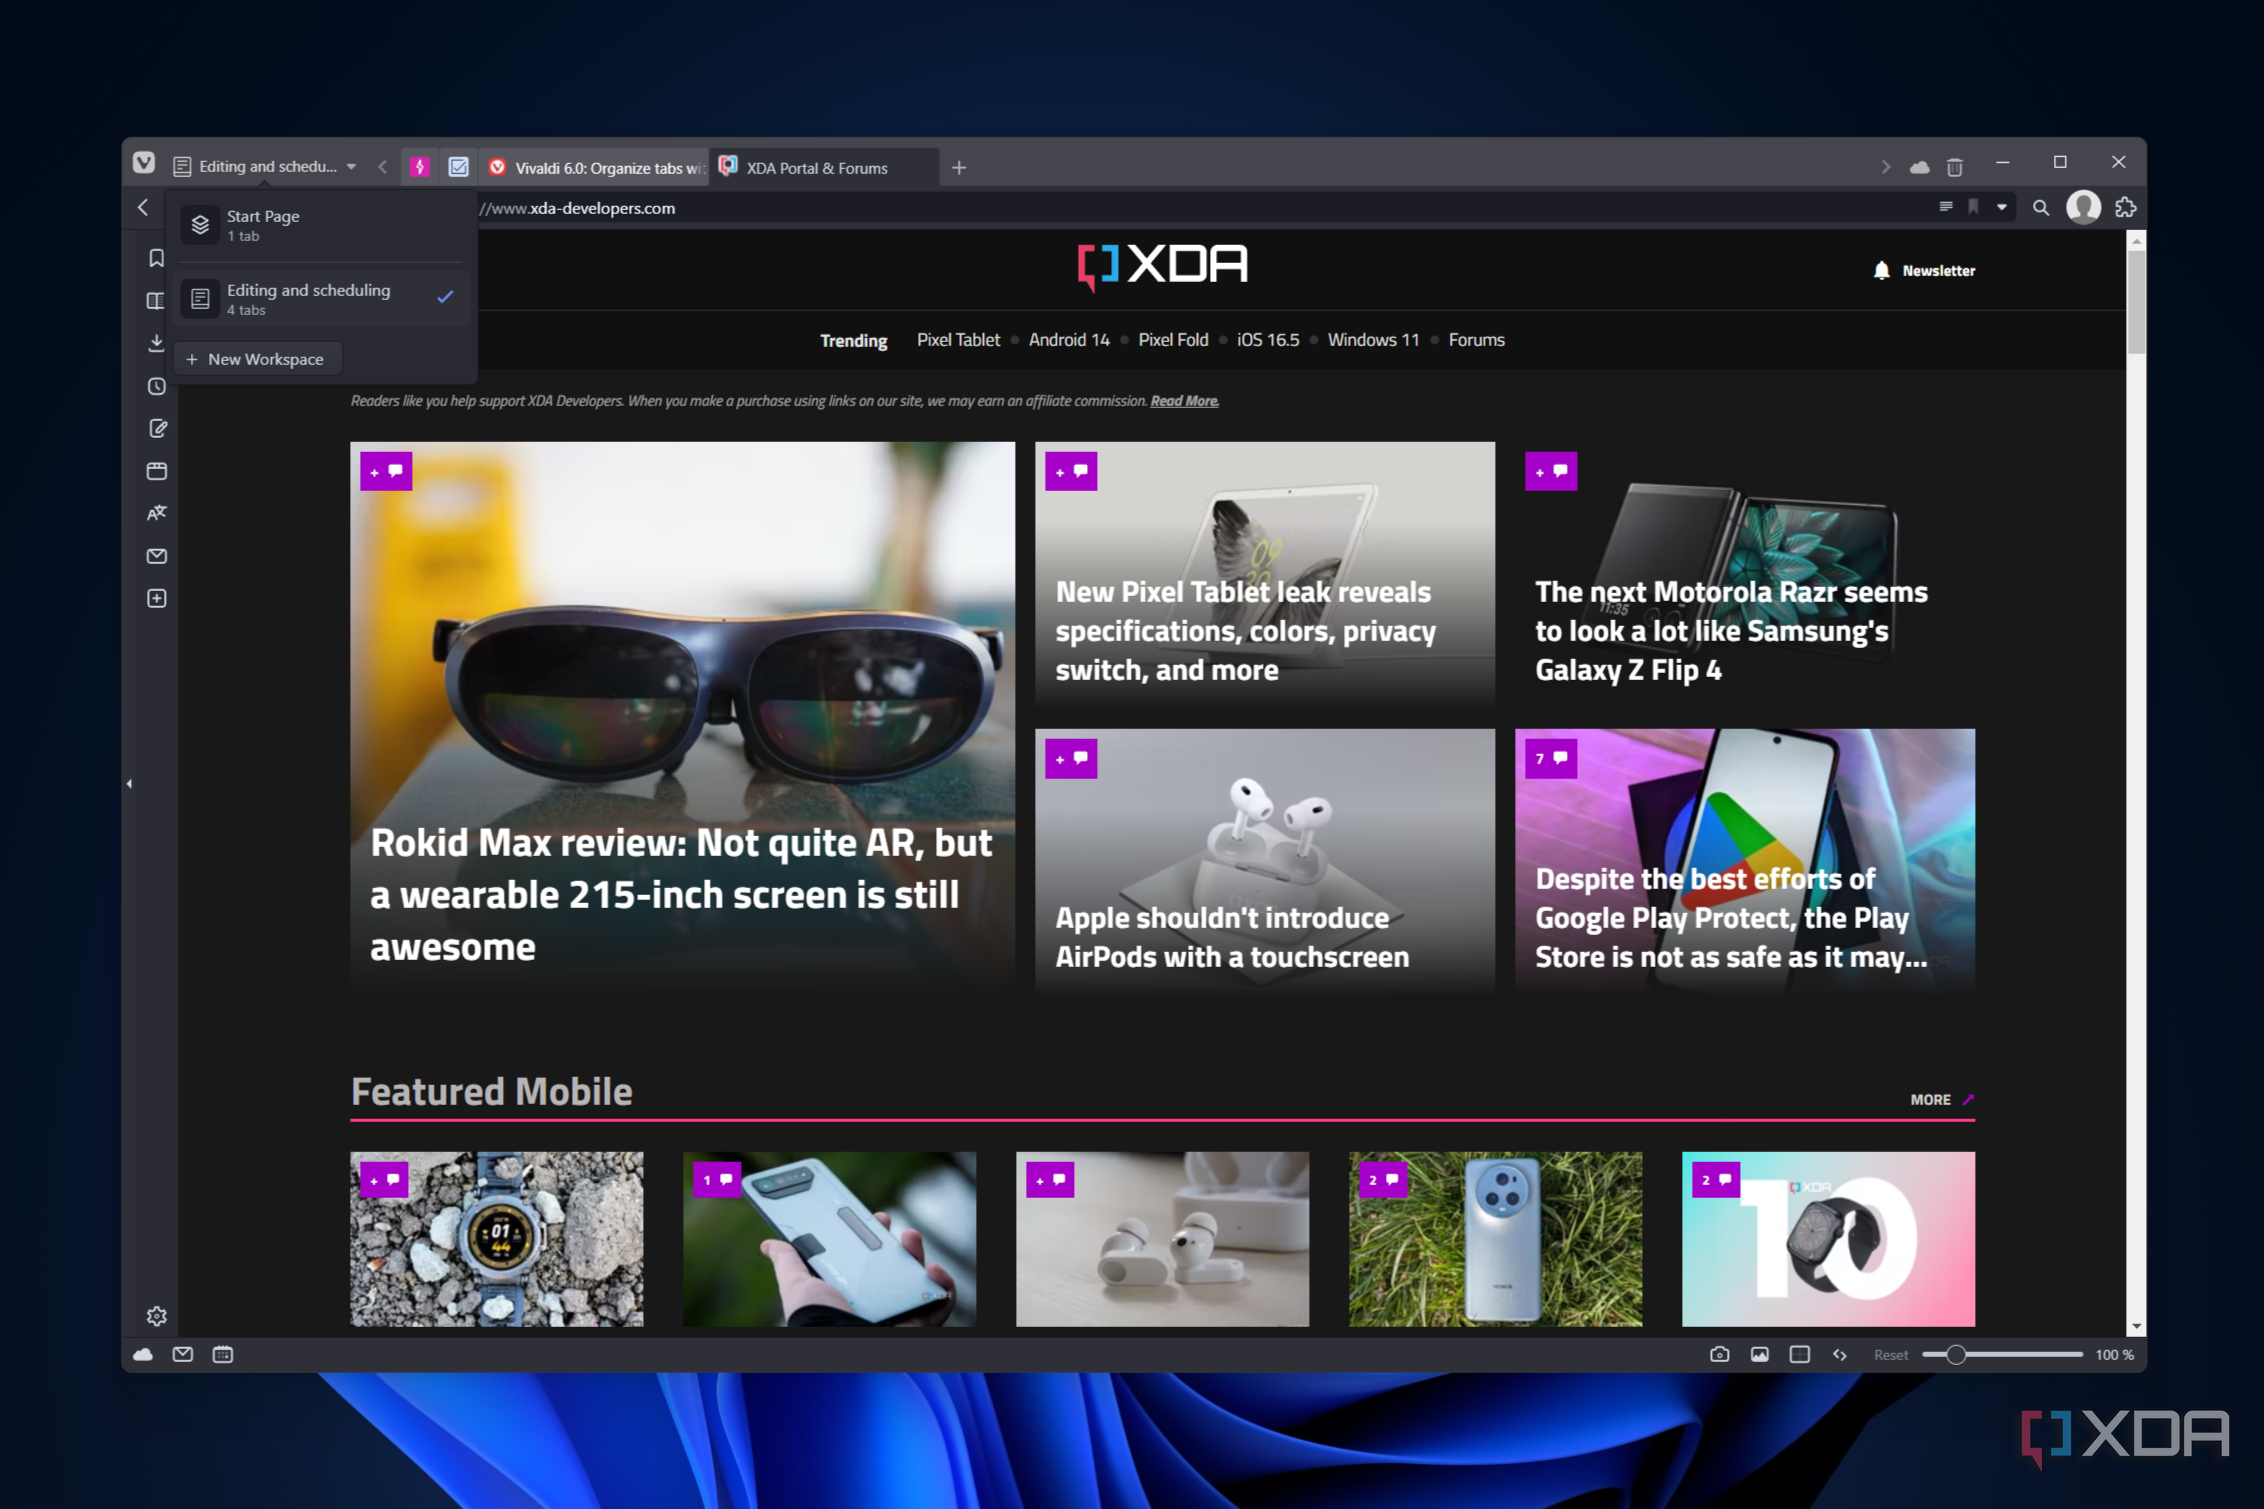Open the AirPods touchscreen article

click(x=1265, y=860)
